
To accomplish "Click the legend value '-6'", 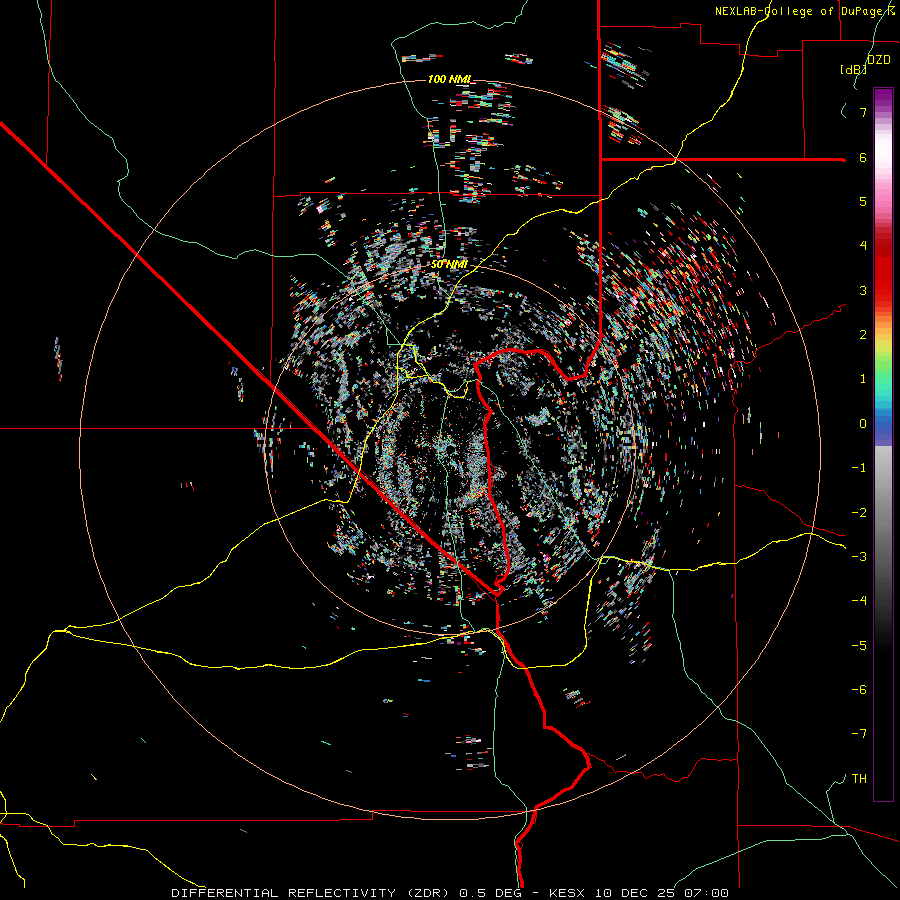I will point(859,690).
